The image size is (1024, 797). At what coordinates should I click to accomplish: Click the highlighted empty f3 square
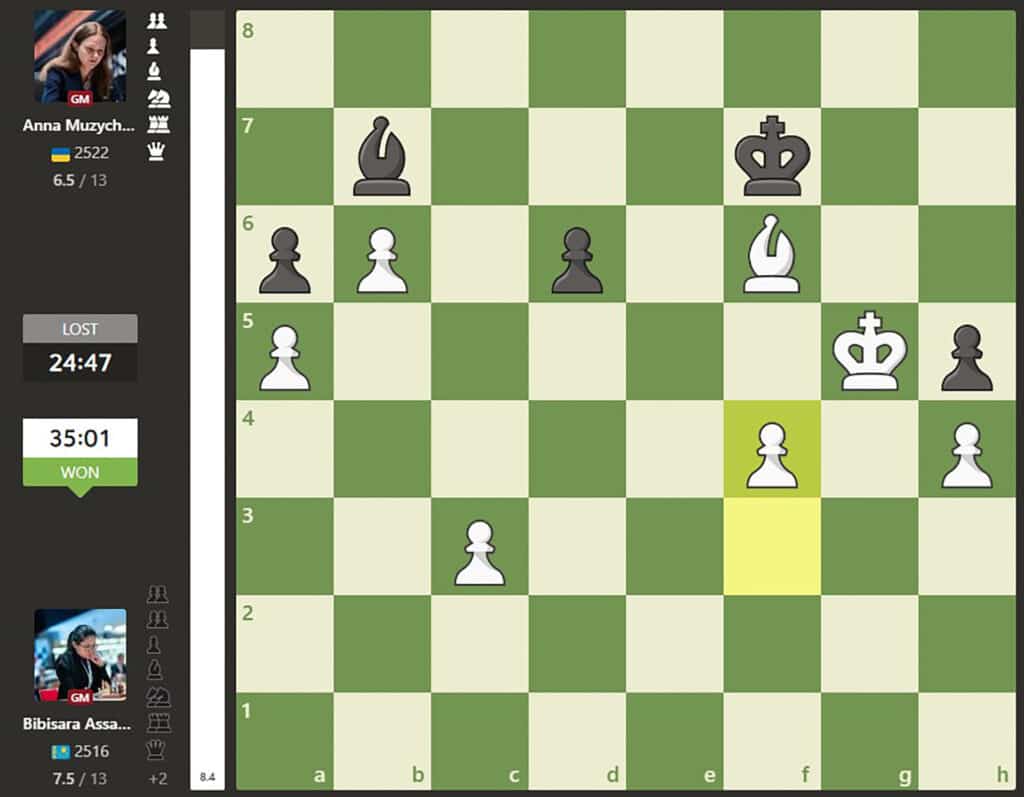[x=771, y=548]
